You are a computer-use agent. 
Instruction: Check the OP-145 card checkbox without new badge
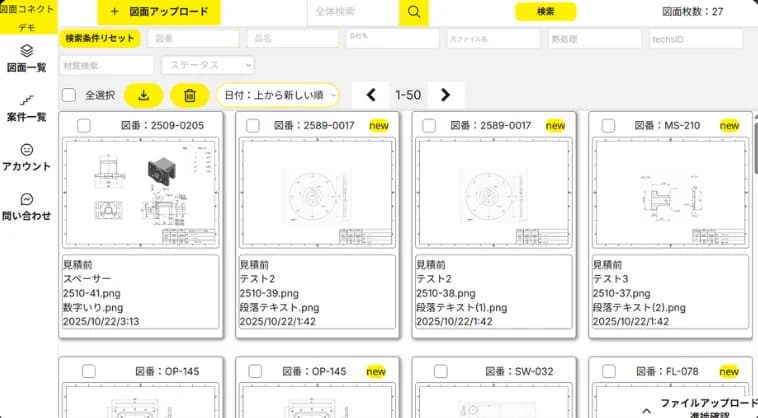pyautogui.click(x=88, y=371)
